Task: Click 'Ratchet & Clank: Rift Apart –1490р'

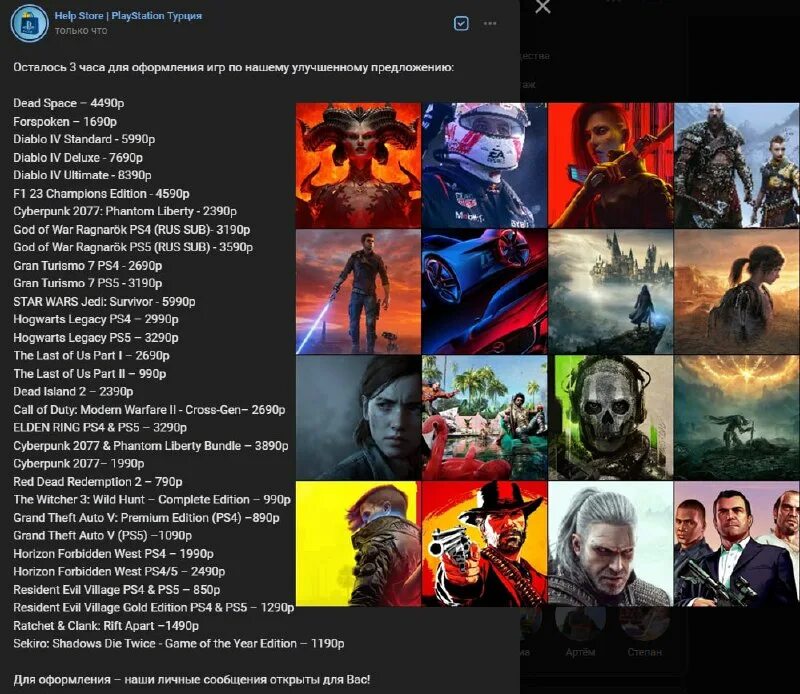Action: (106, 626)
